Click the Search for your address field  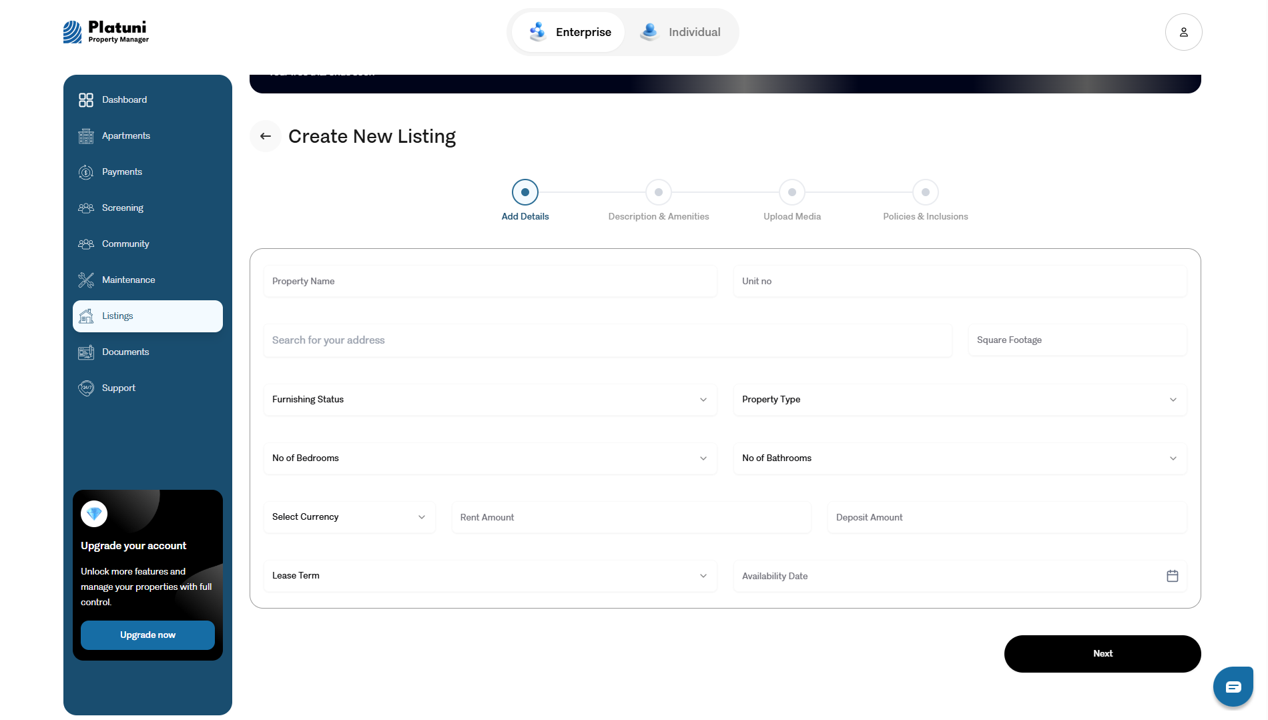click(608, 340)
